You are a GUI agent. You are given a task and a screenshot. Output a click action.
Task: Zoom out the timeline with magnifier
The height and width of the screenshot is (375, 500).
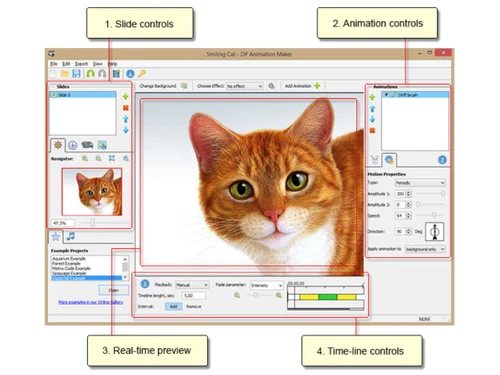click(x=237, y=295)
